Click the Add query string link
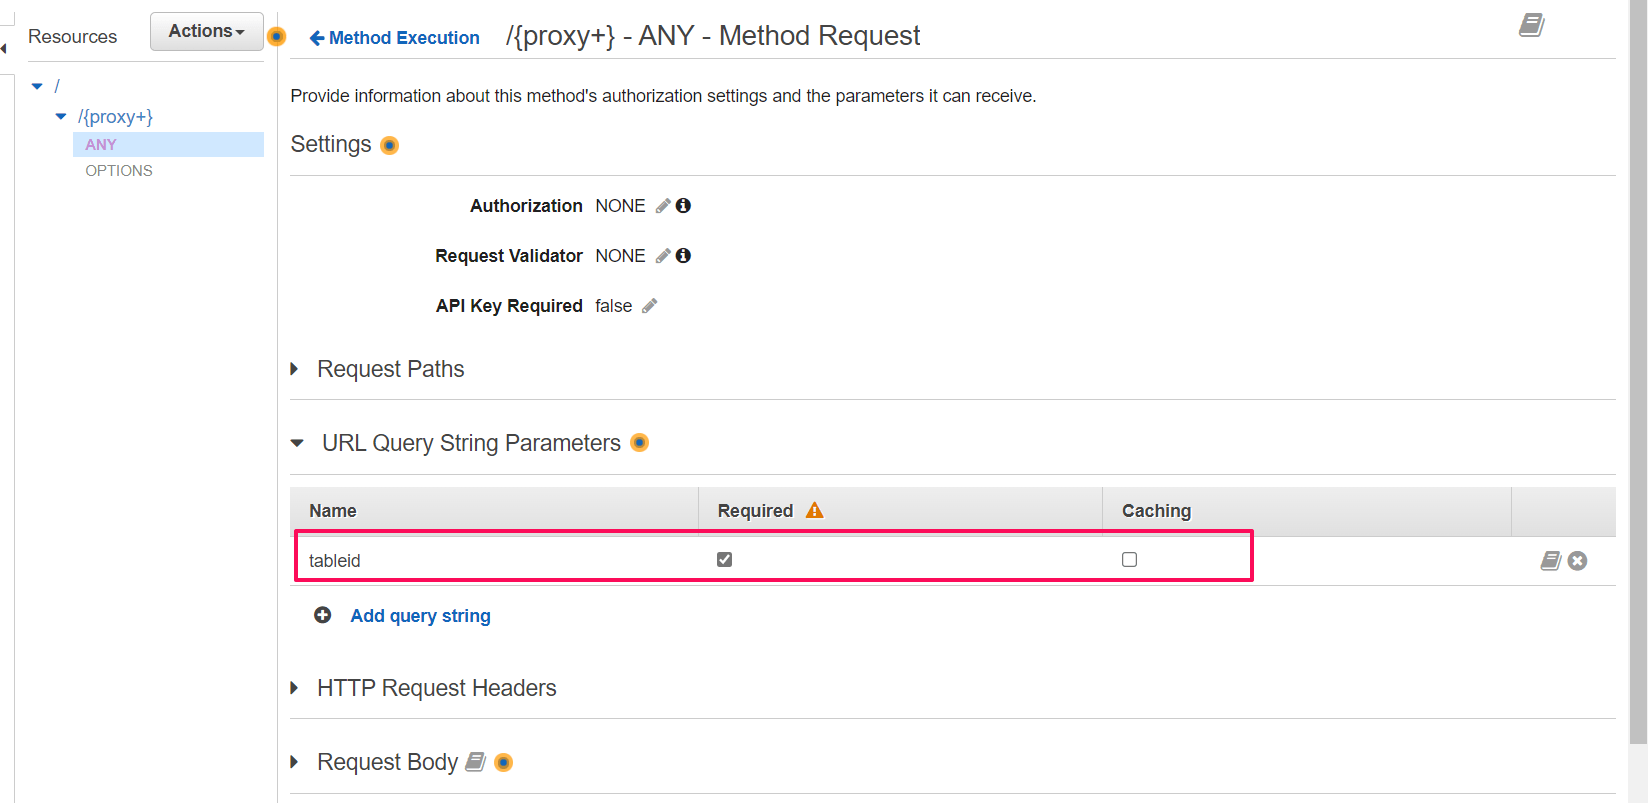Screen dimensions: 1648x803 coord(420,616)
